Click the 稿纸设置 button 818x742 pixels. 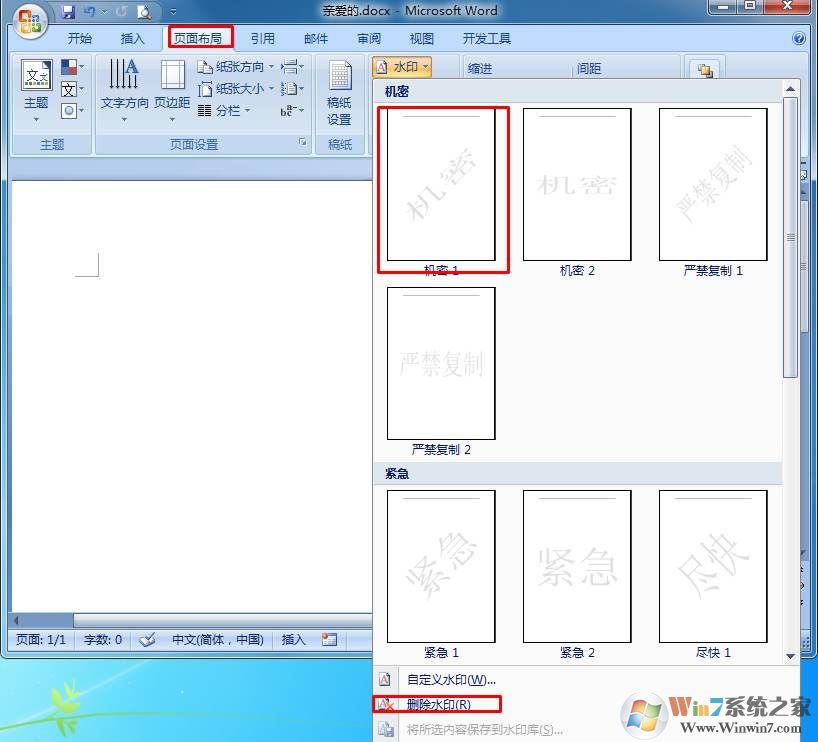point(340,93)
